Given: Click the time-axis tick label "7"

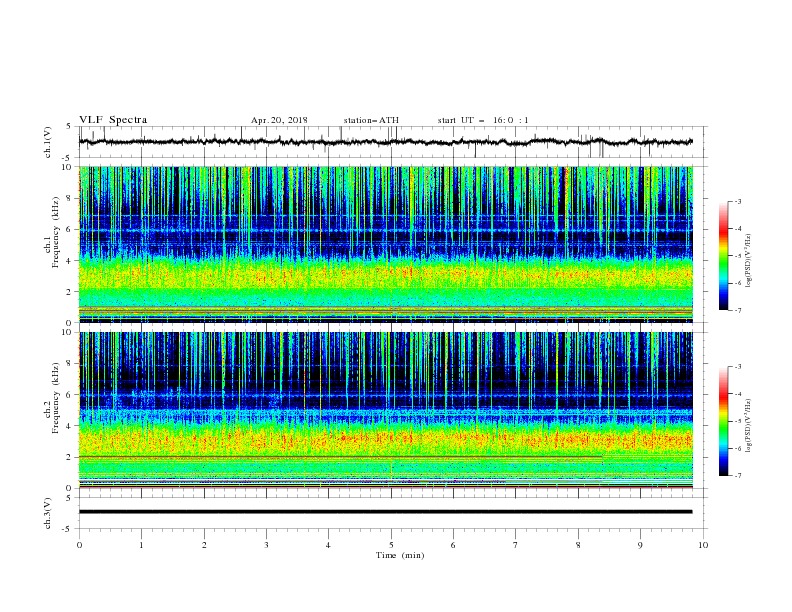Looking at the screenshot, I should pyautogui.click(x=516, y=545).
